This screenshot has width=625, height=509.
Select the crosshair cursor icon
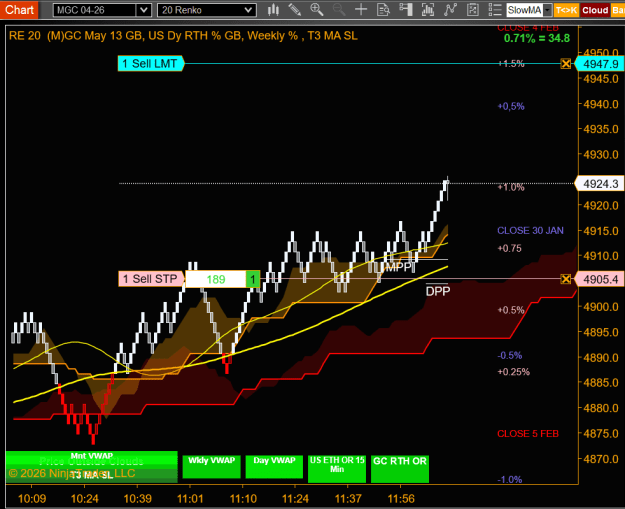tap(361, 10)
